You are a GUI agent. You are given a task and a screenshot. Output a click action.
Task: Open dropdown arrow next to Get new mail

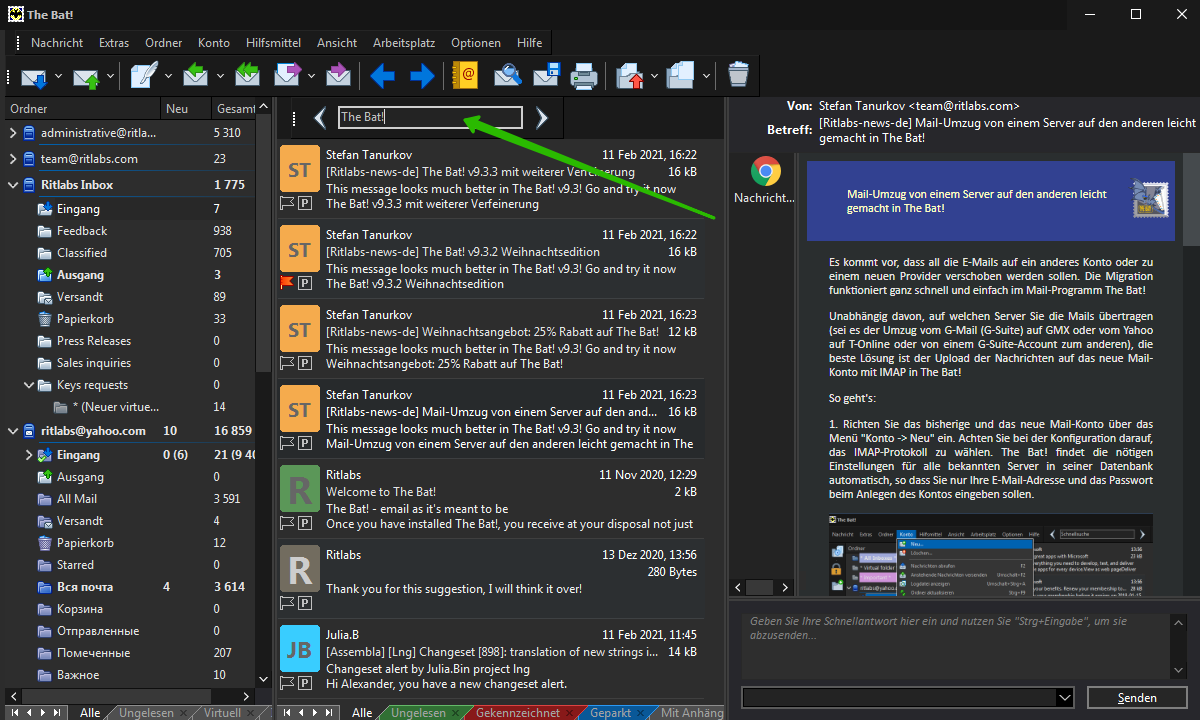59,75
